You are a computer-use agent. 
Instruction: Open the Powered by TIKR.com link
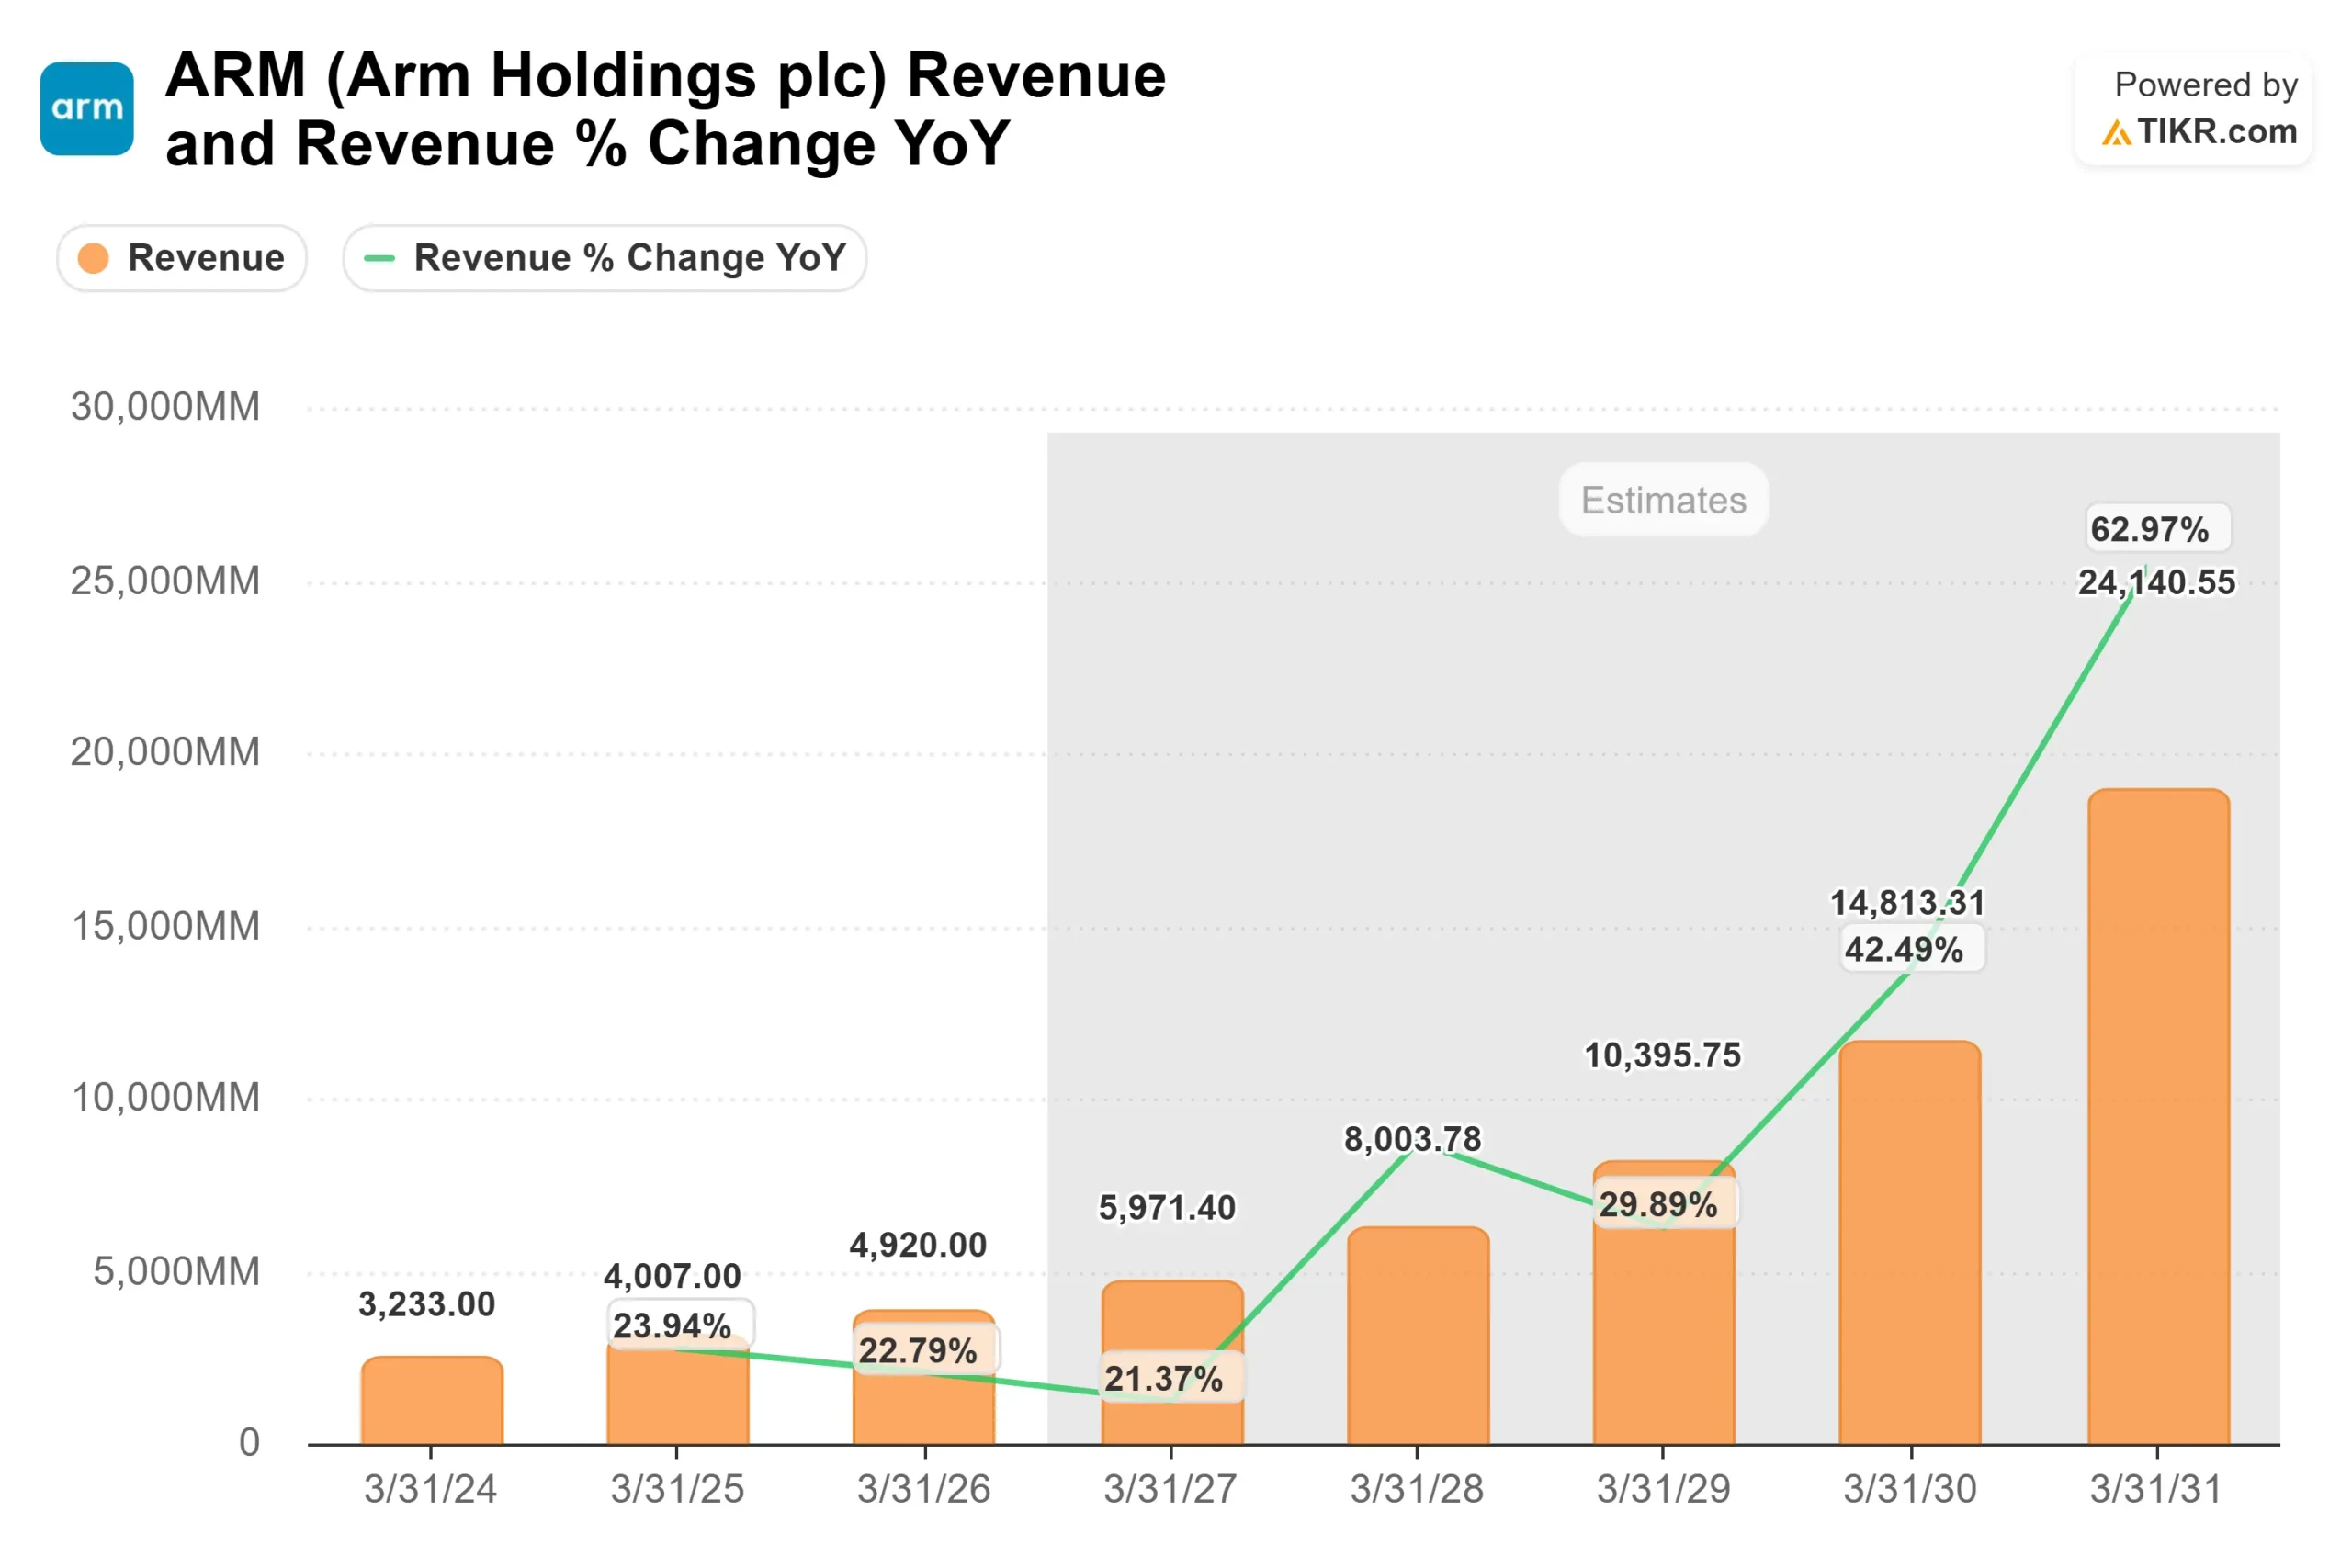tap(2193, 109)
